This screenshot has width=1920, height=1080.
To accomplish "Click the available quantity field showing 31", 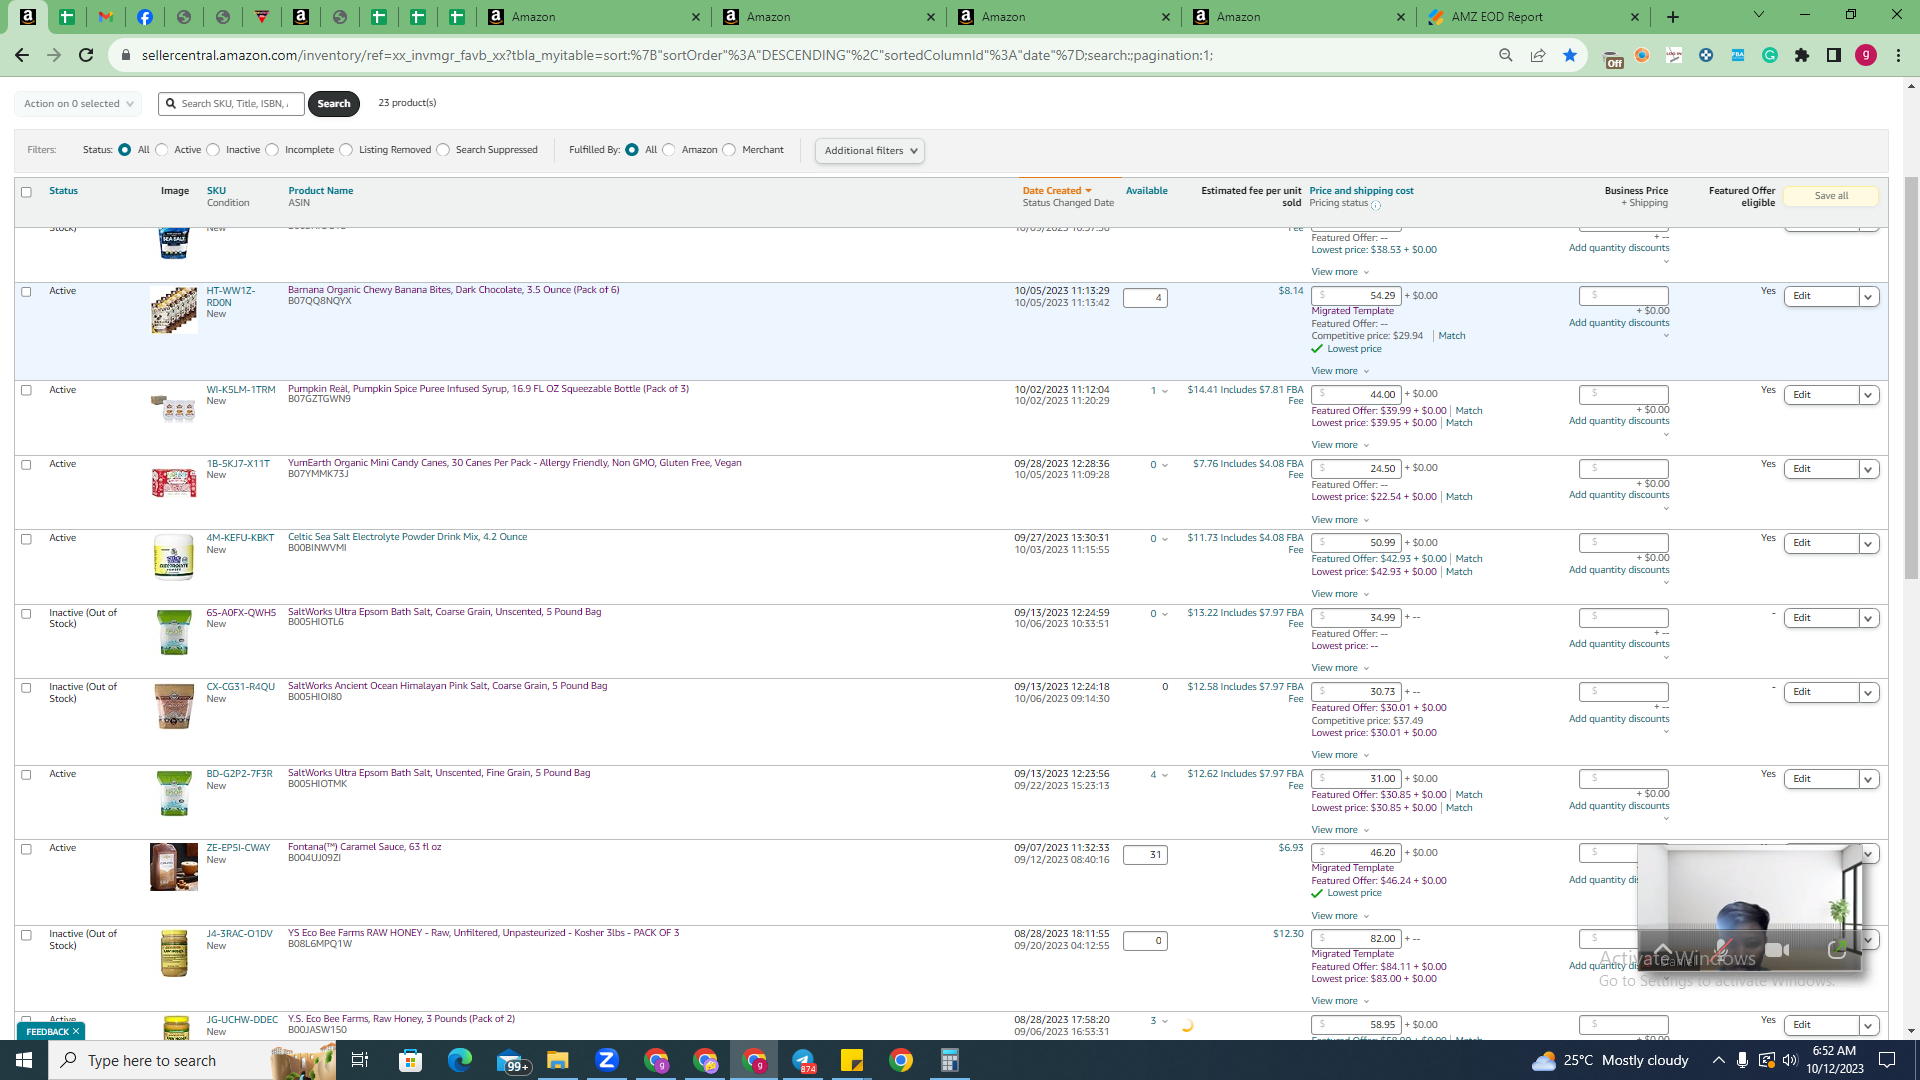I will click(x=1145, y=855).
